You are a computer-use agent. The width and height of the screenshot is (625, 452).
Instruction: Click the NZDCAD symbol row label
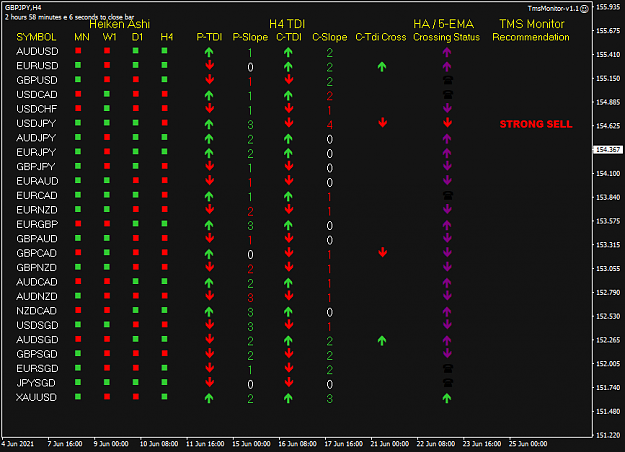pos(36,311)
